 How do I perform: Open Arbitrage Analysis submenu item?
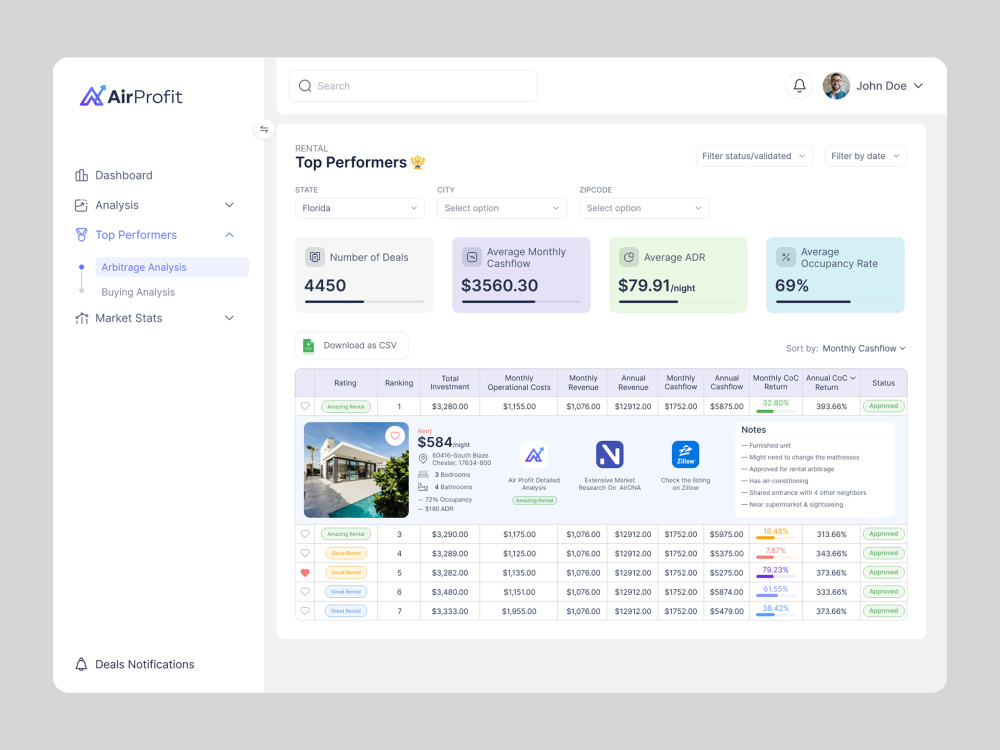click(x=172, y=267)
